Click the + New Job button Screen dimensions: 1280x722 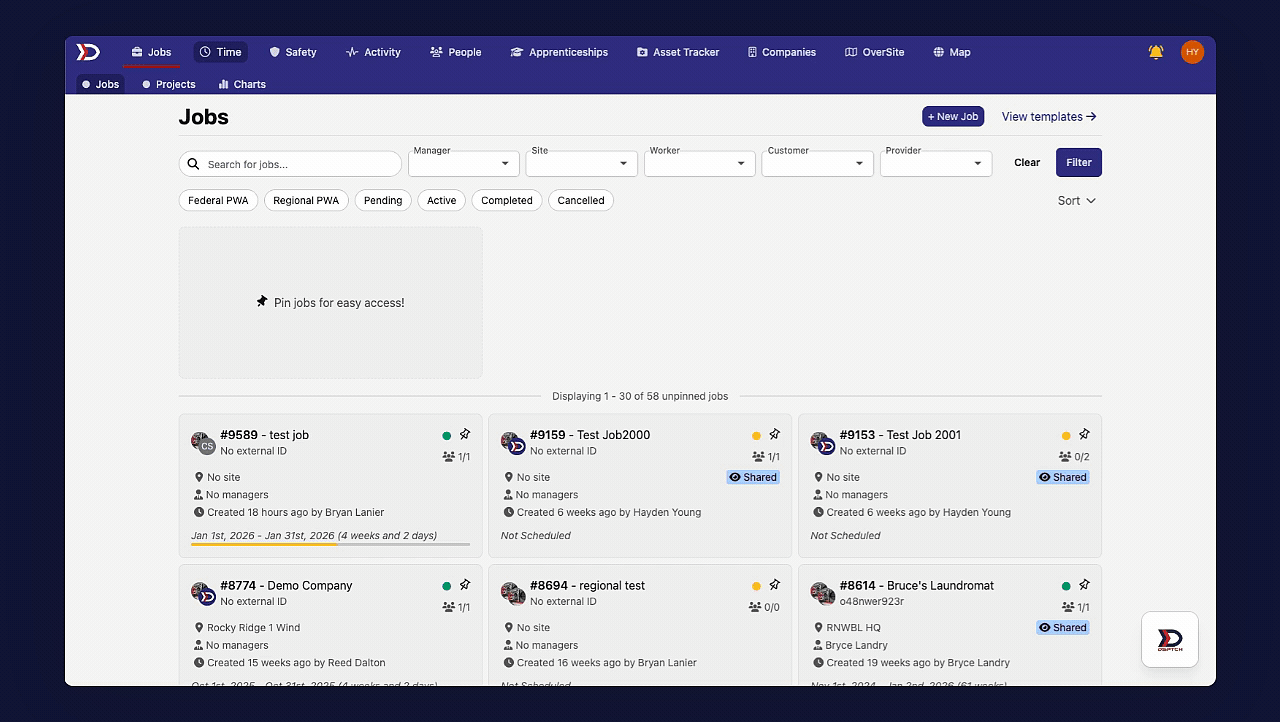953,117
